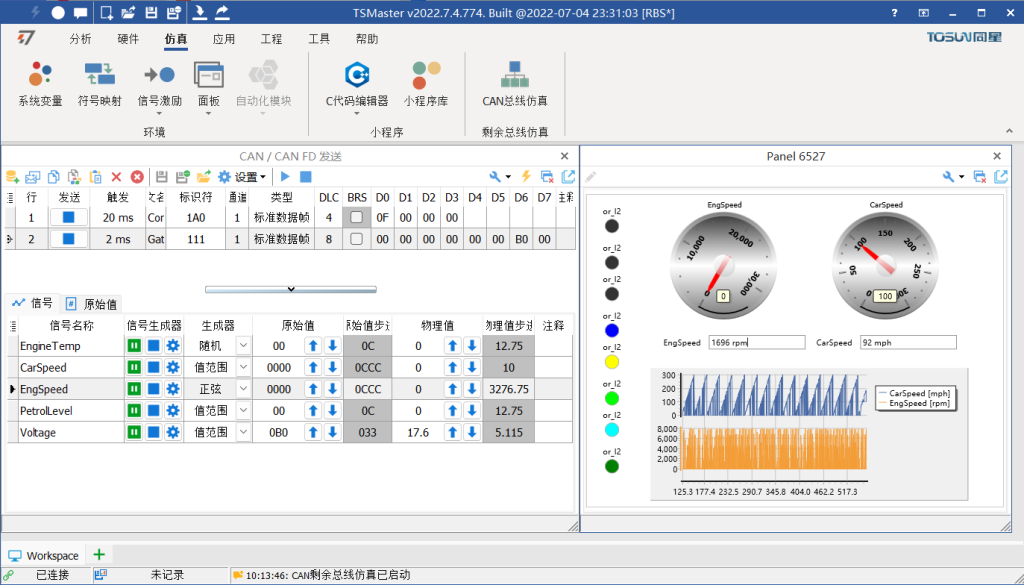Start sending frames with the blue play icon
The image size is (1024, 585).
(x=284, y=175)
